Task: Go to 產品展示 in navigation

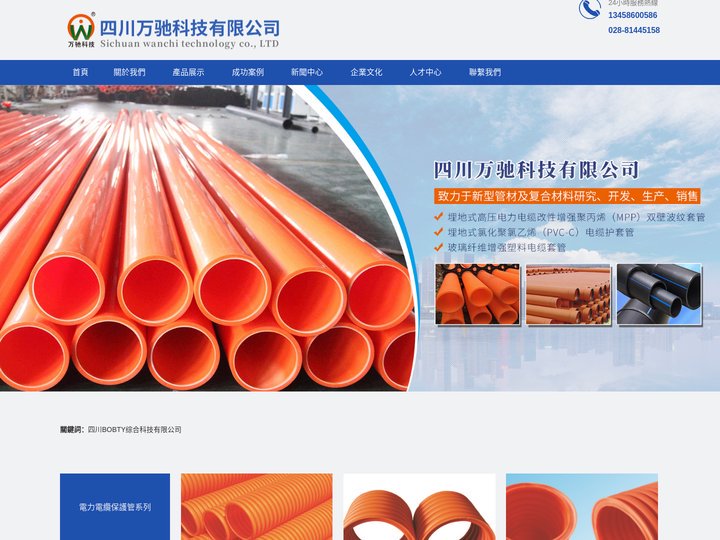Action: tap(189, 72)
